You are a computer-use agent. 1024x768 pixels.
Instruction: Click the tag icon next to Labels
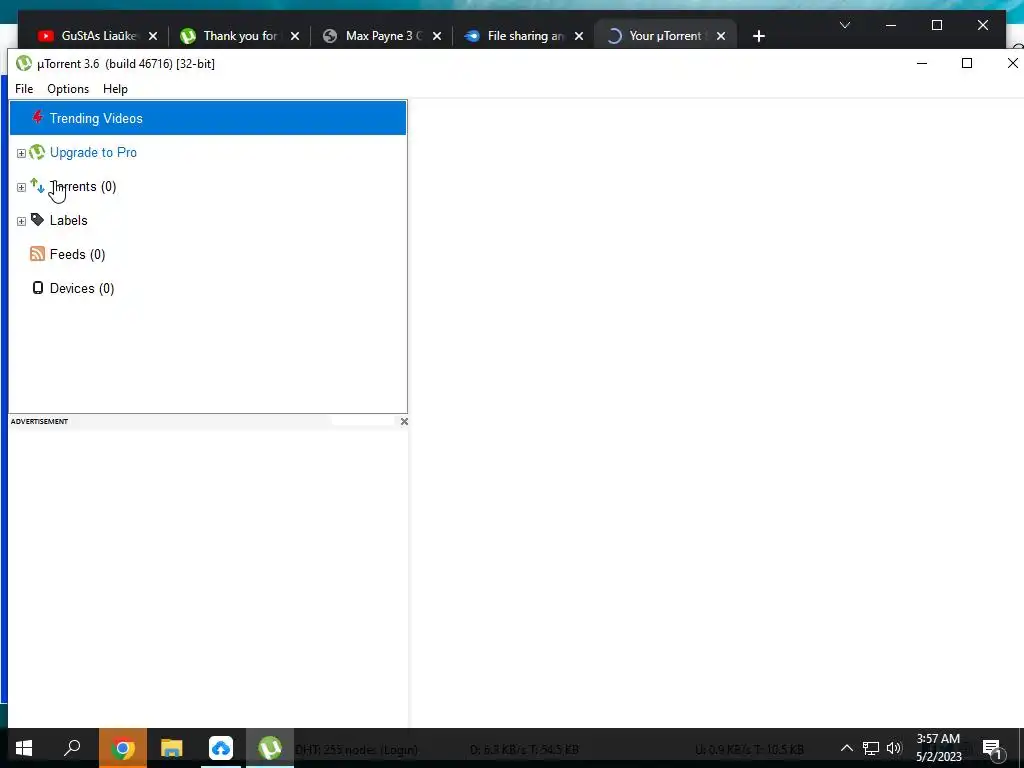click(37, 219)
